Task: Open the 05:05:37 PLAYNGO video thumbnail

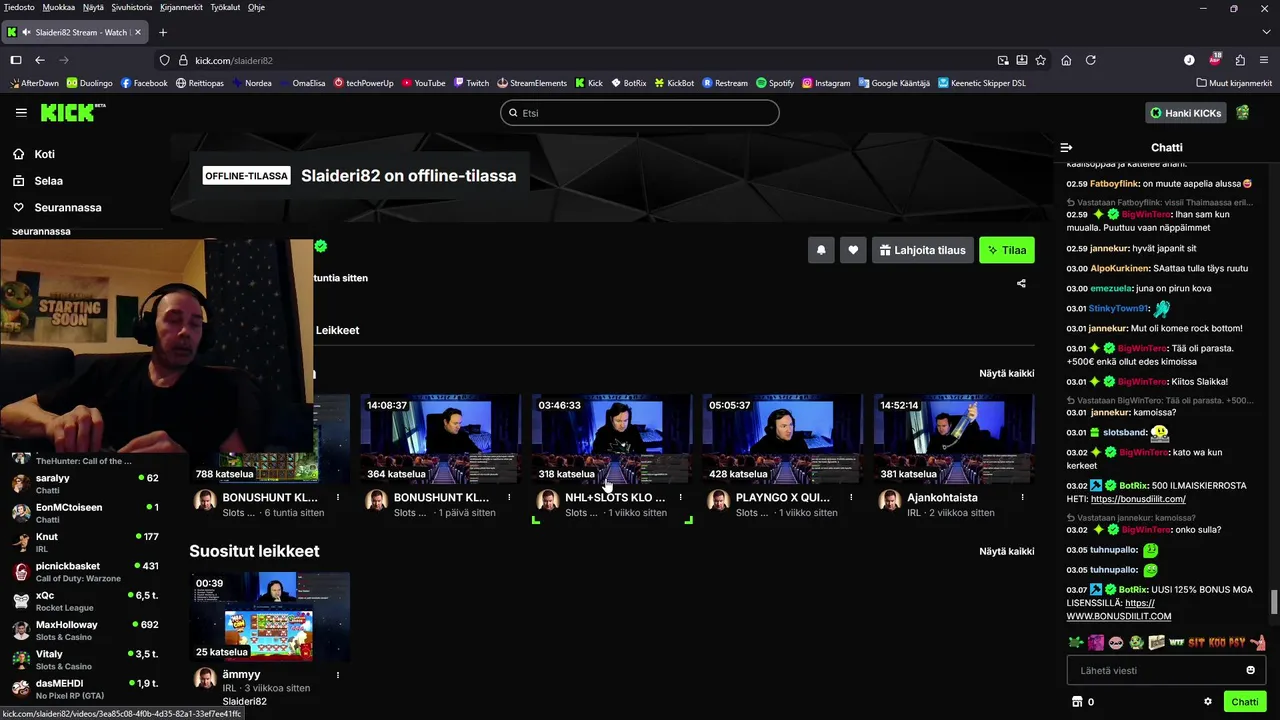Action: [x=782, y=439]
